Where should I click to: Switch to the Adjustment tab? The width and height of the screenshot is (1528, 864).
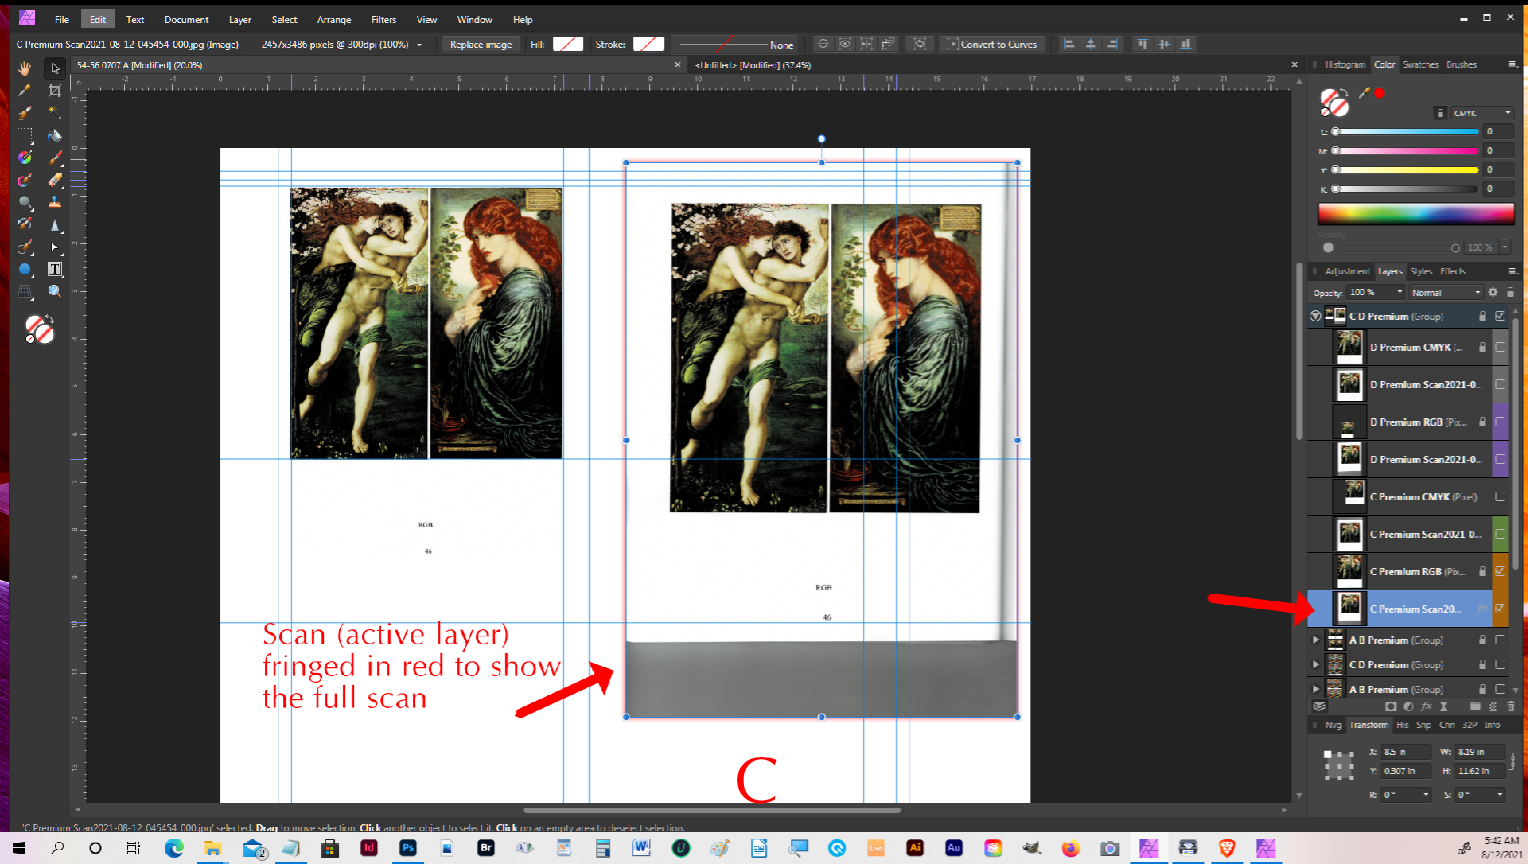[x=1347, y=271]
